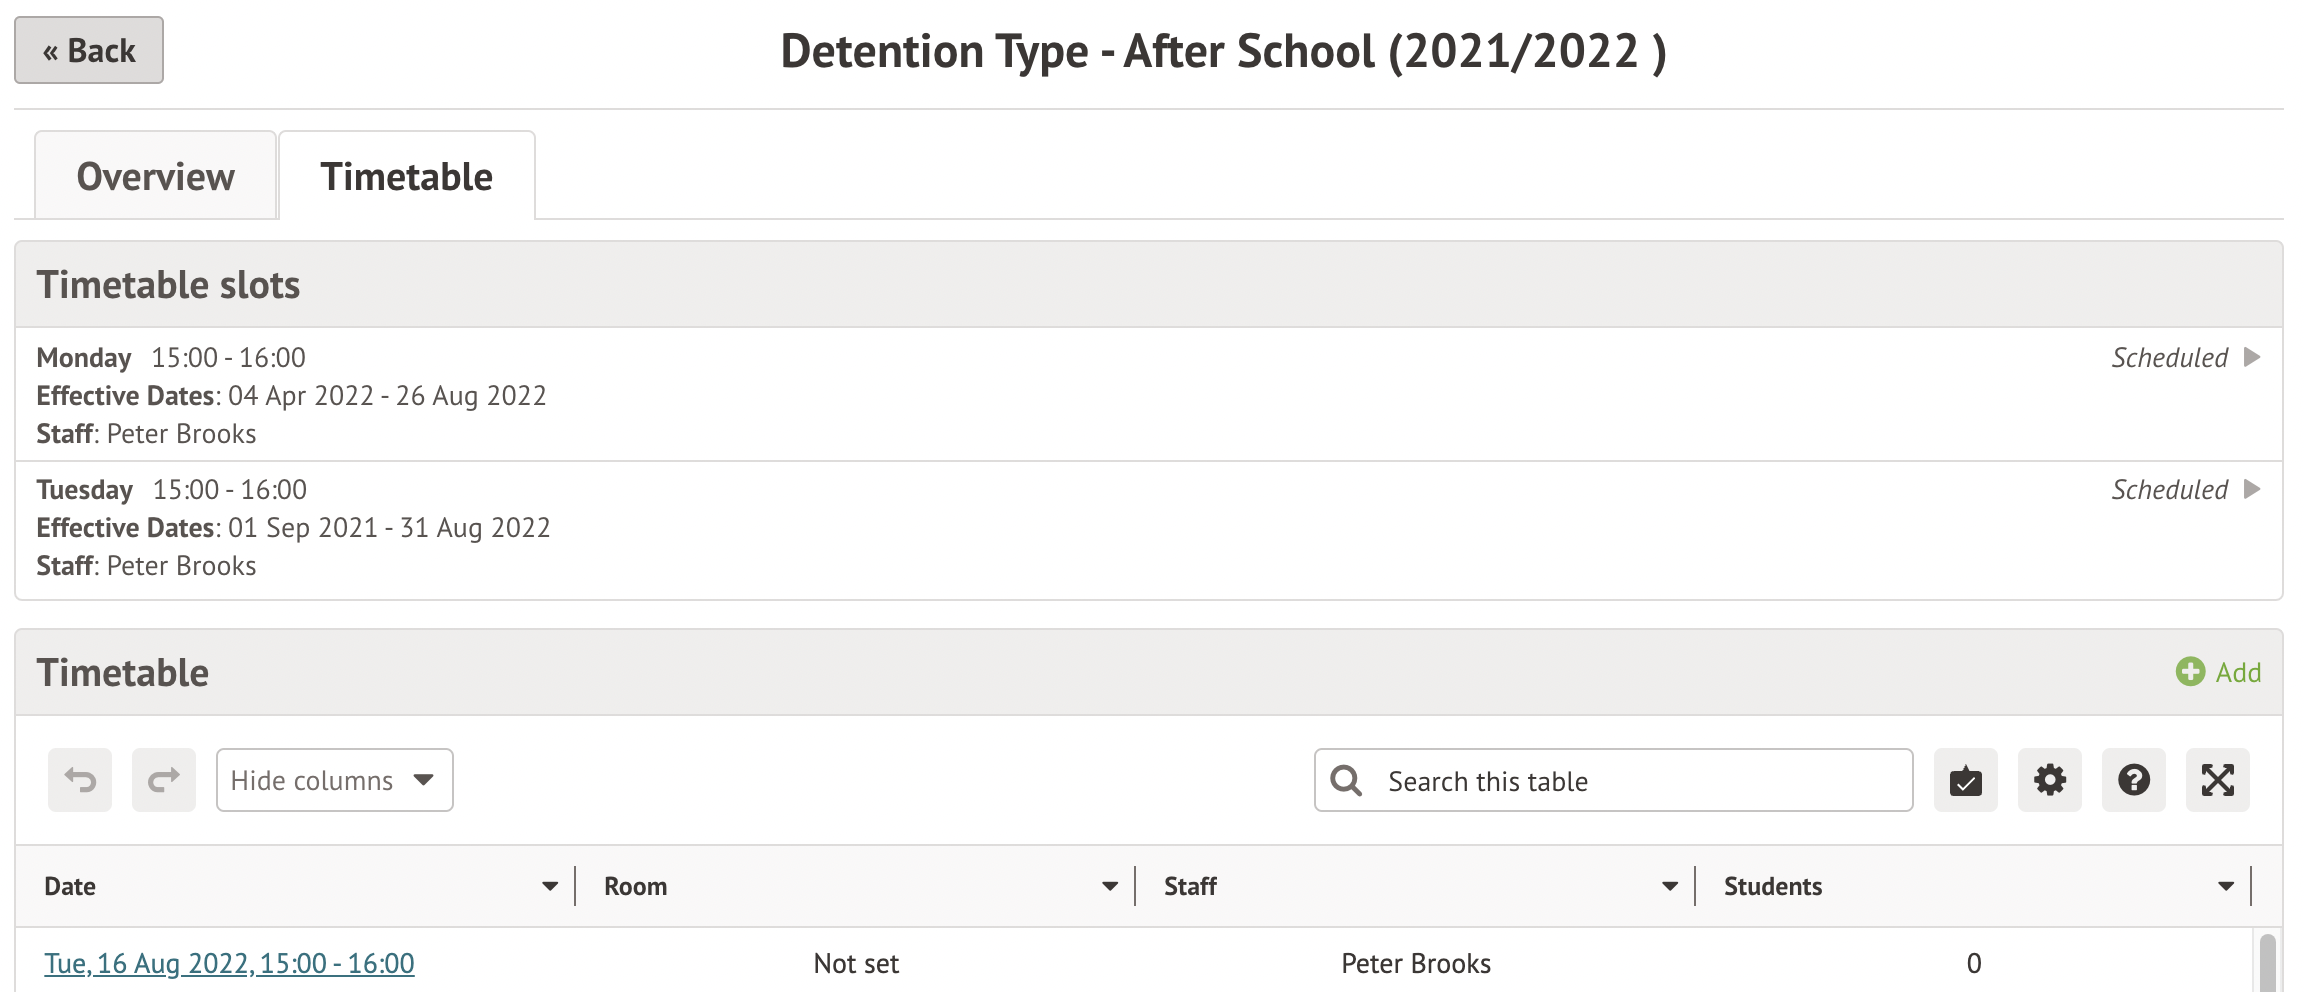Switch to the Overview tab
The height and width of the screenshot is (992, 2304).
click(x=156, y=176)
